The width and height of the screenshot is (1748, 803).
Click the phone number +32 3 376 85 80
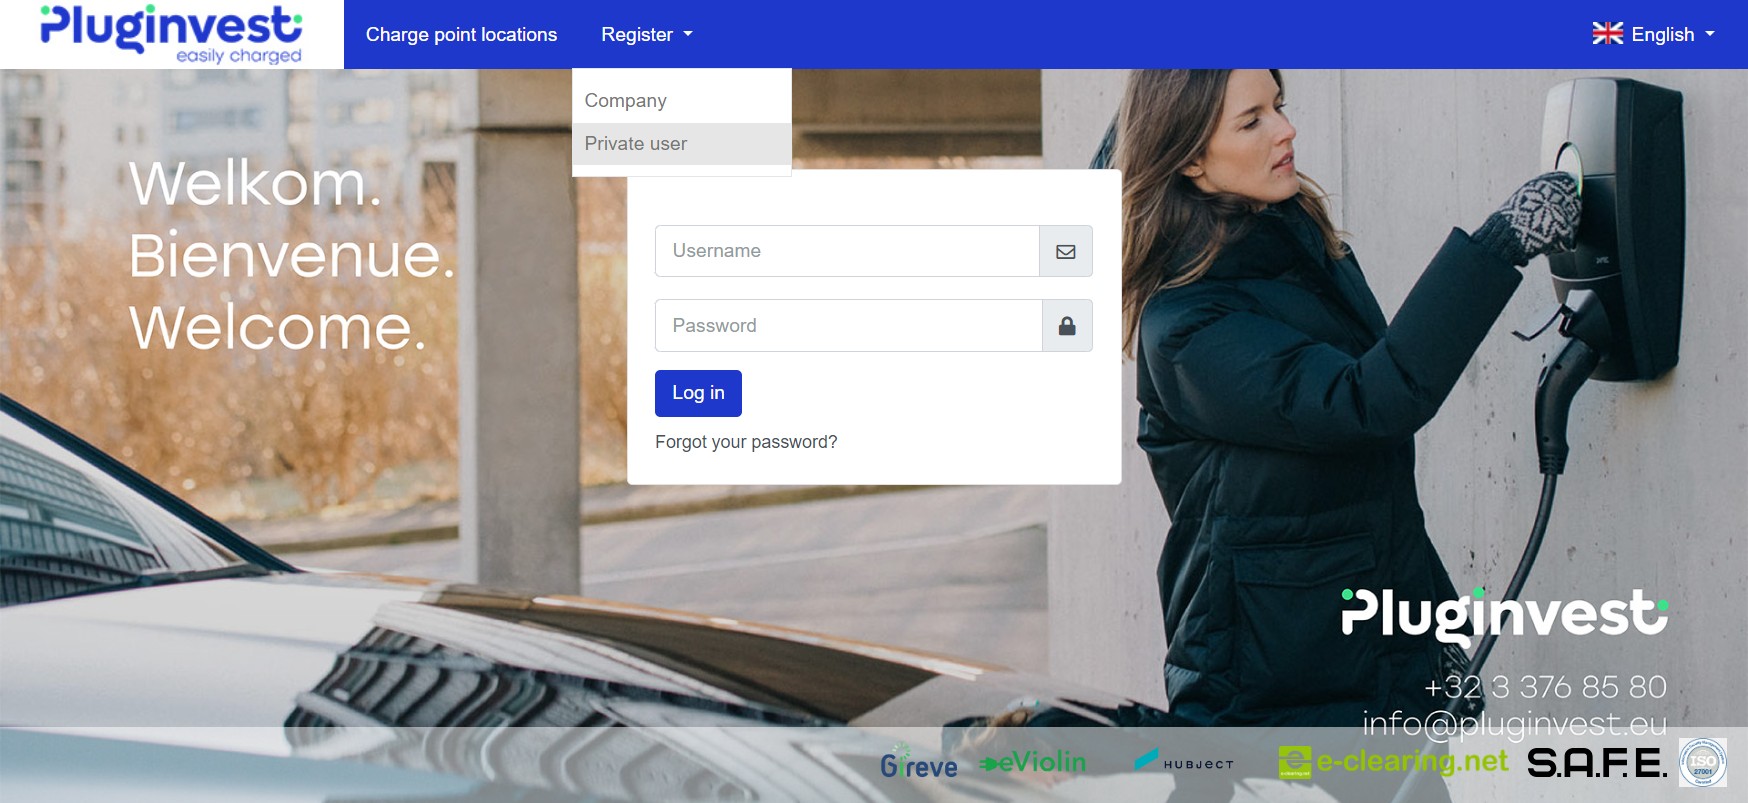click(x=1545, y=687)
